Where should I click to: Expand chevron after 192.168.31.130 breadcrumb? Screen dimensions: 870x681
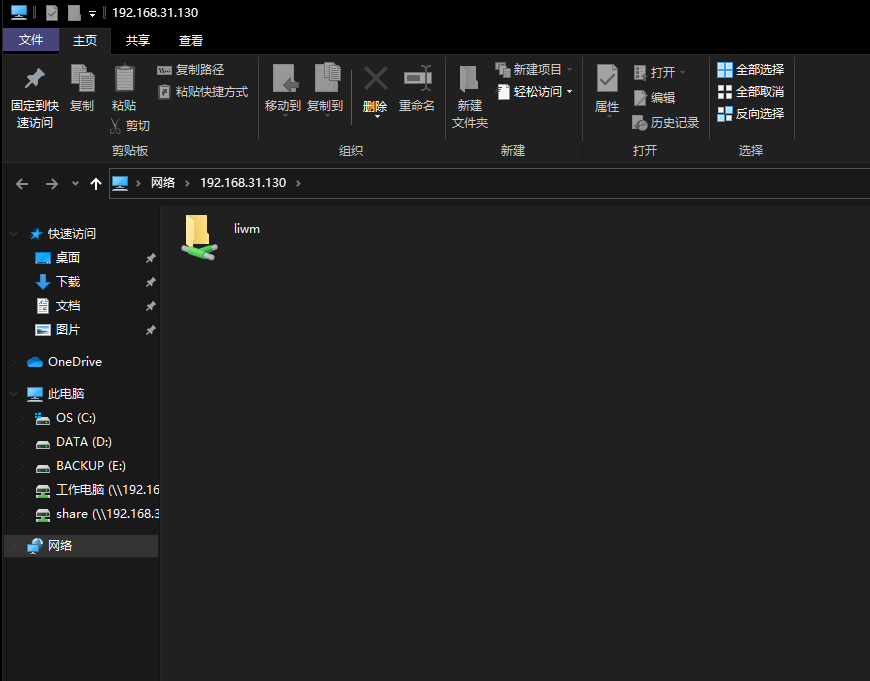(299, 184)
